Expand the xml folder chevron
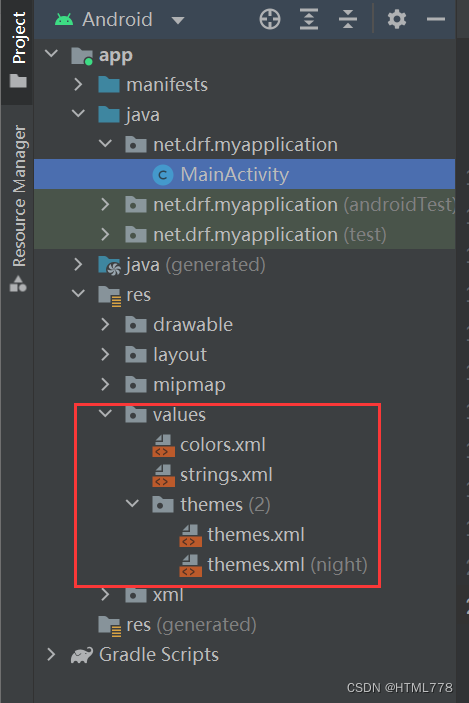 tap(105, 595)
